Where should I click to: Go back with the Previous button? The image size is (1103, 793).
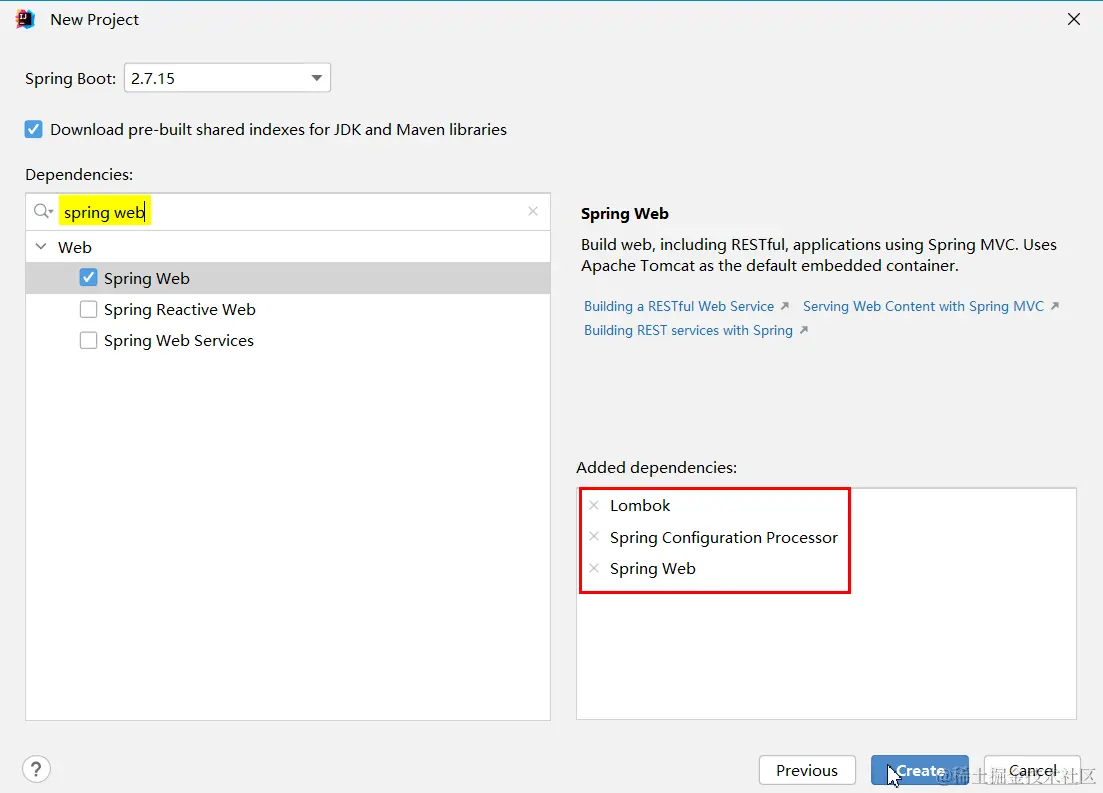[x=807, y=770]
